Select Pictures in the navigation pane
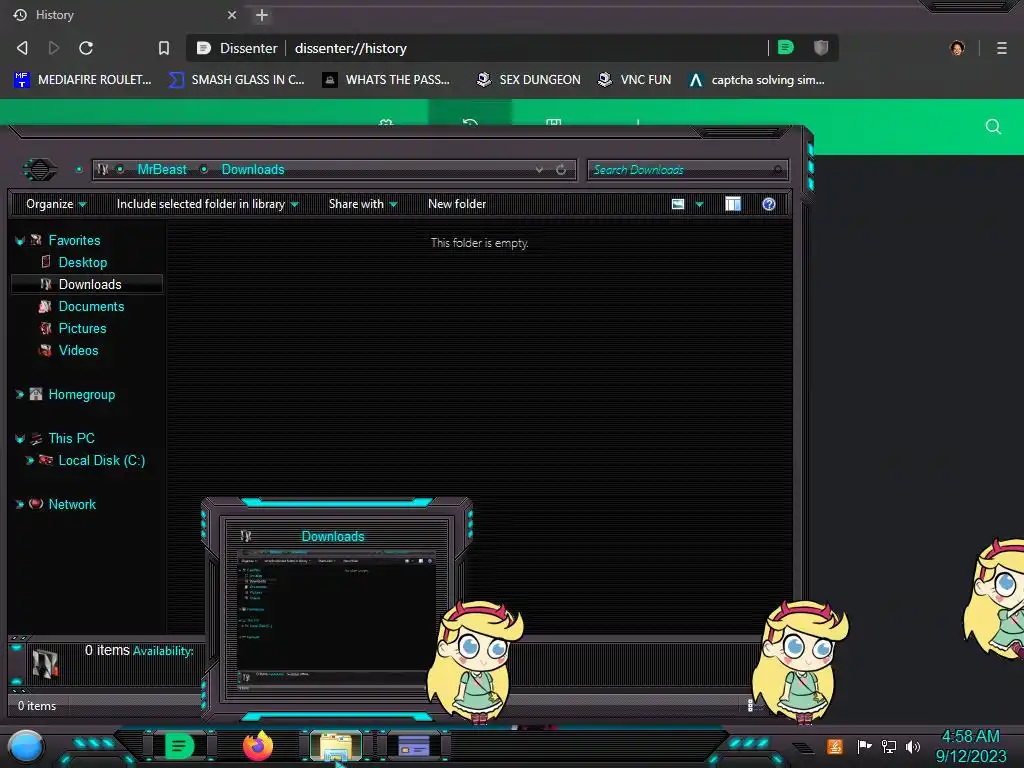Image resolution: width=1024 pixels, height=768 pixels. (82, 328)
